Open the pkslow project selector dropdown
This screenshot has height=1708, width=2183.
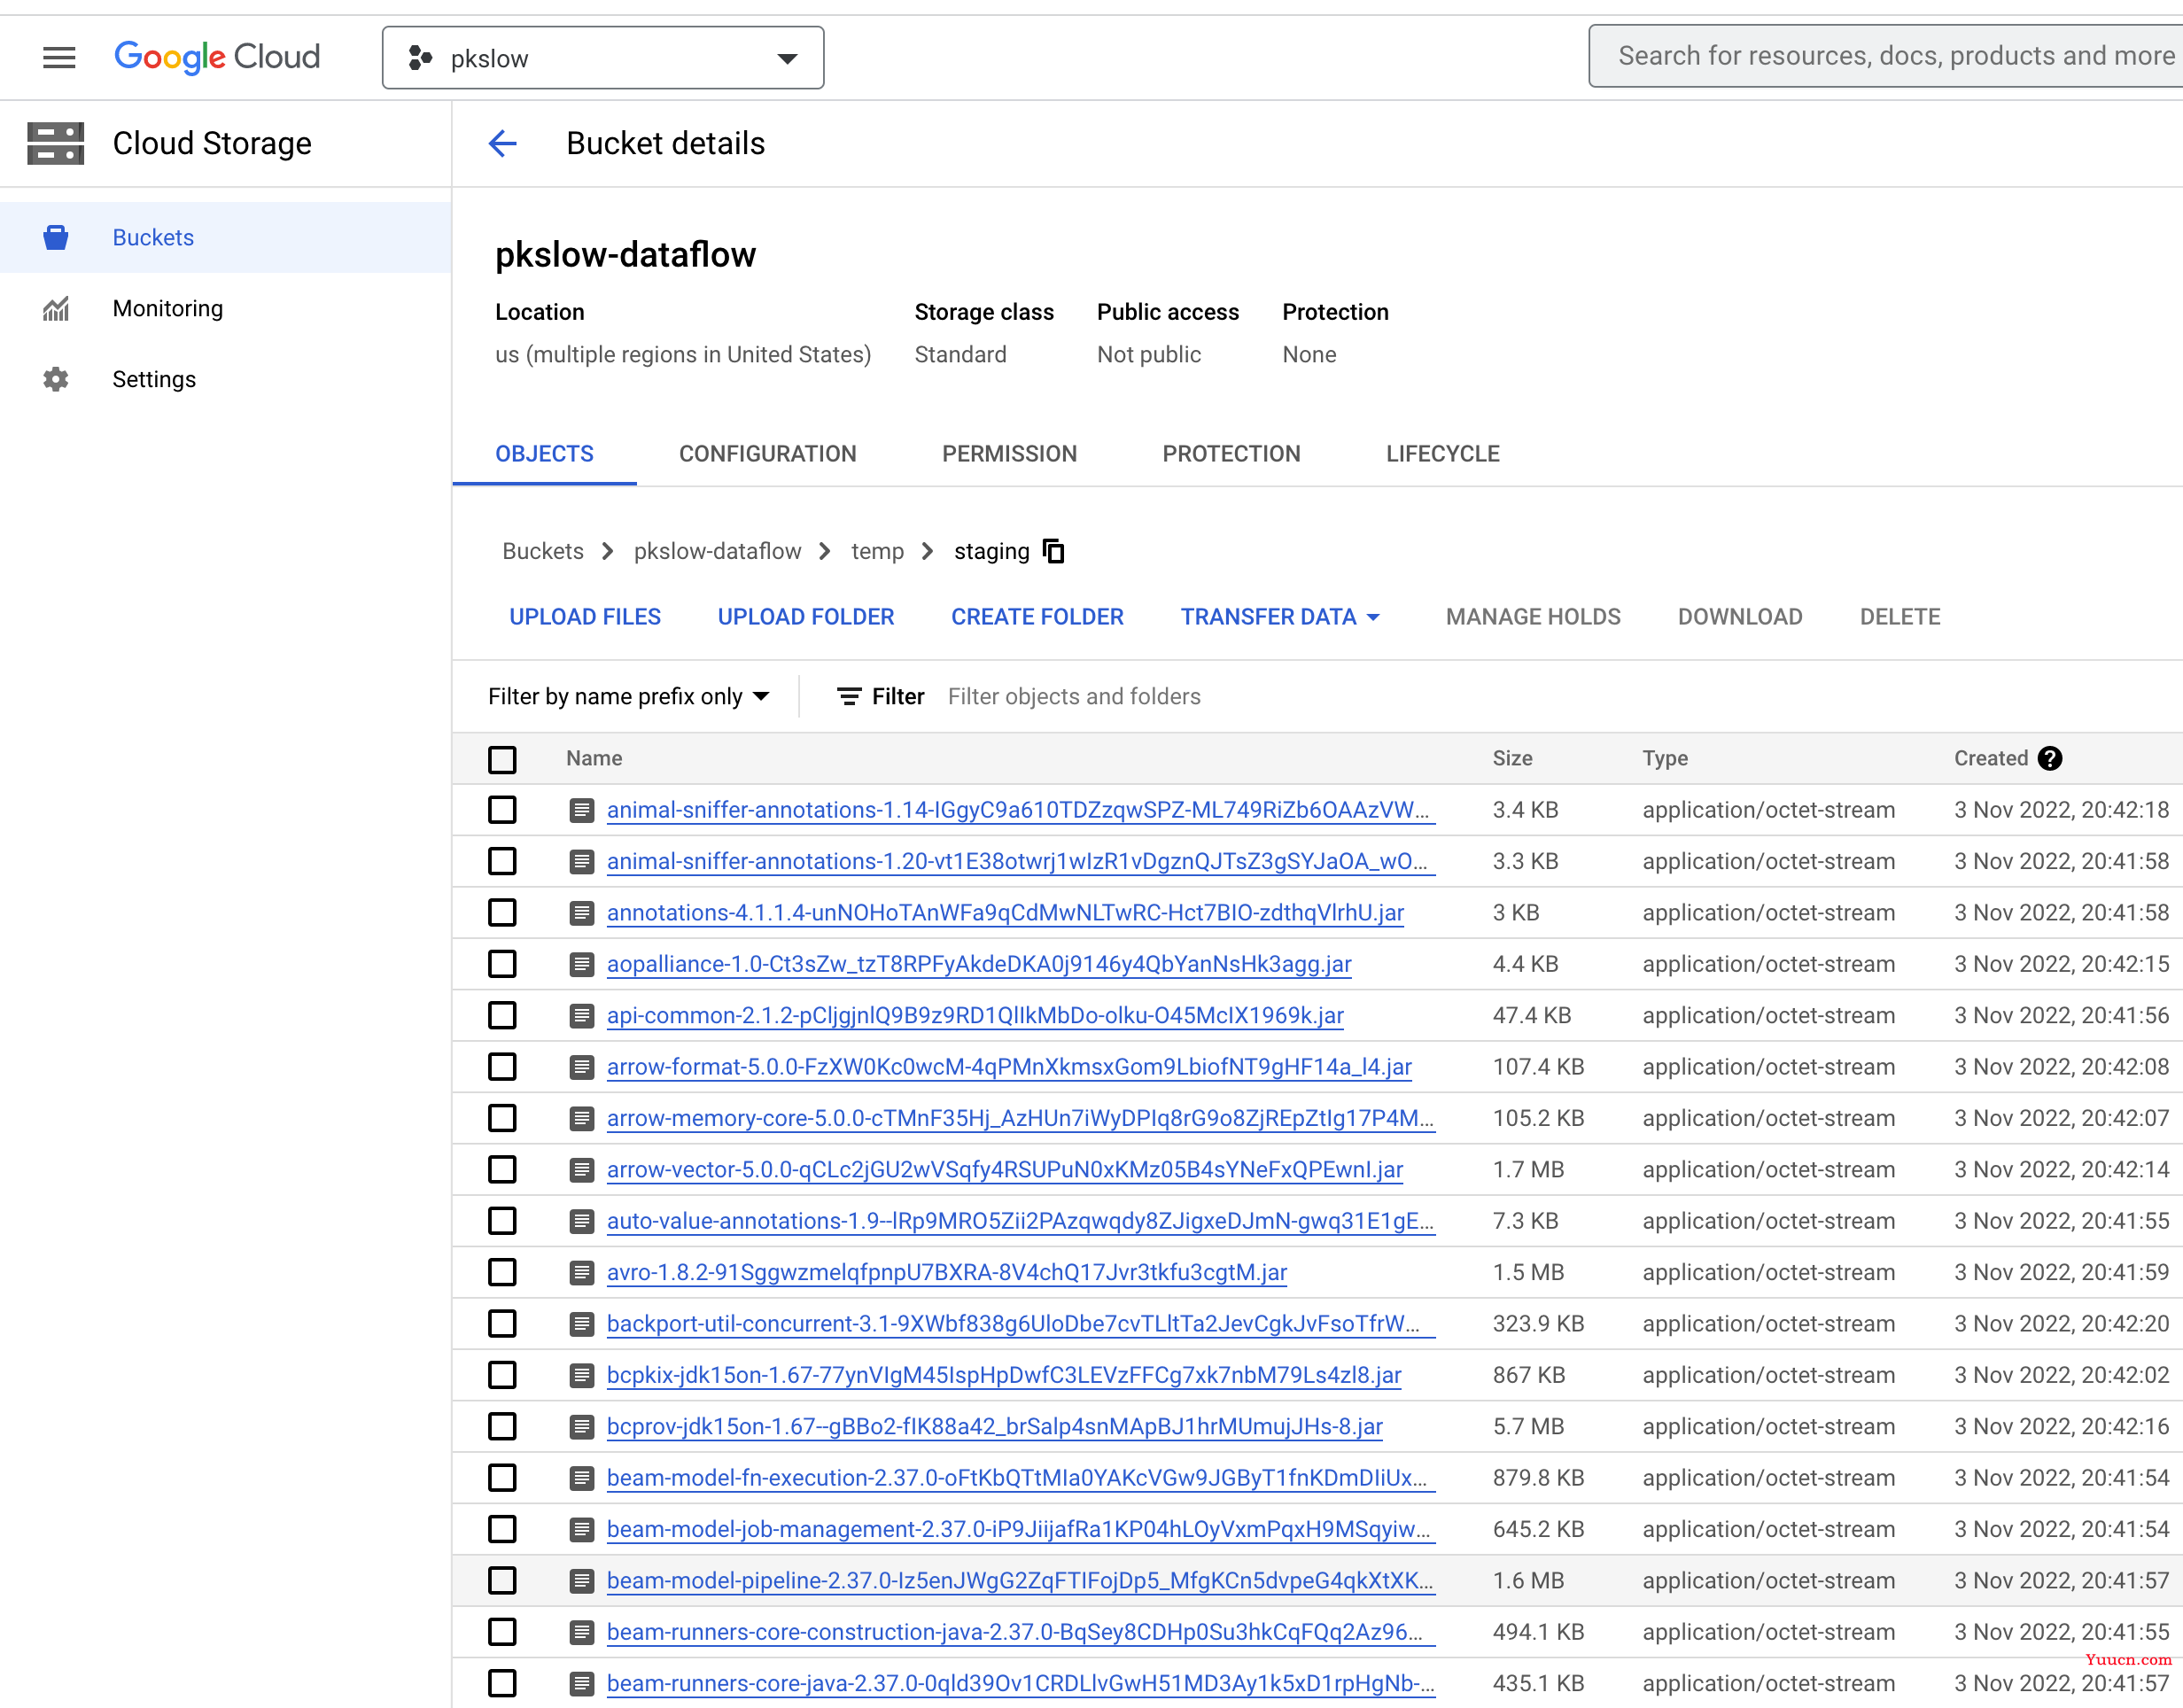coord(603,58)
